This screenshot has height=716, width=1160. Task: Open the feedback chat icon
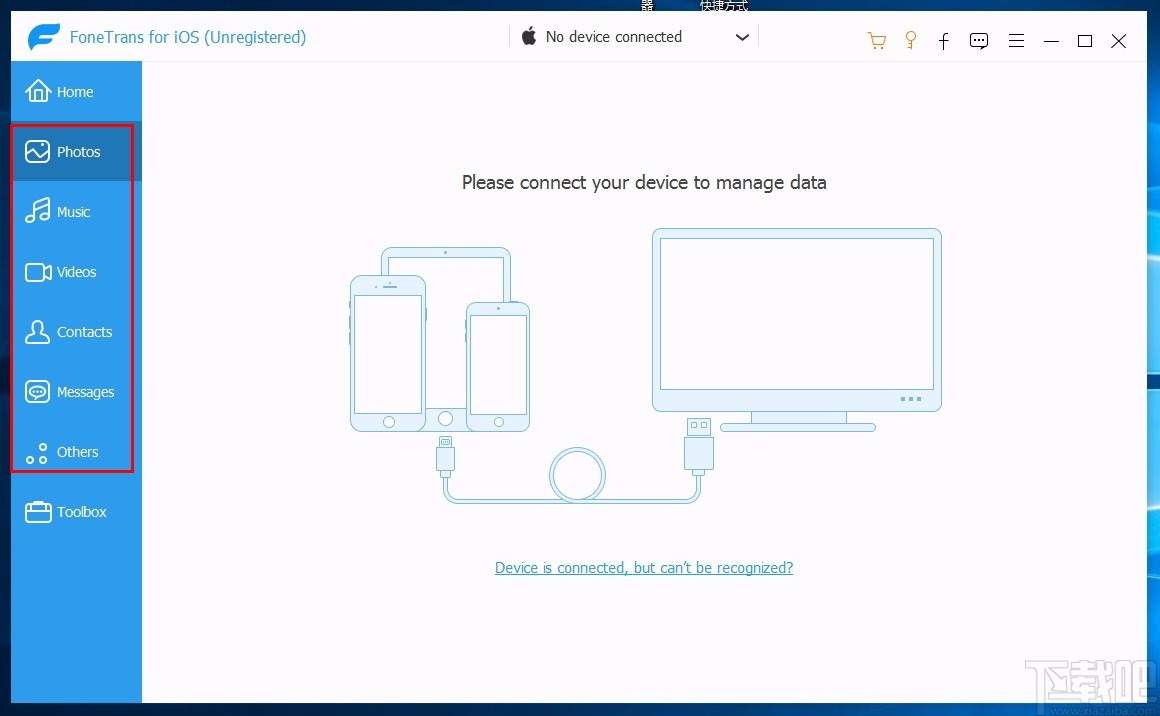pos(978,40)
